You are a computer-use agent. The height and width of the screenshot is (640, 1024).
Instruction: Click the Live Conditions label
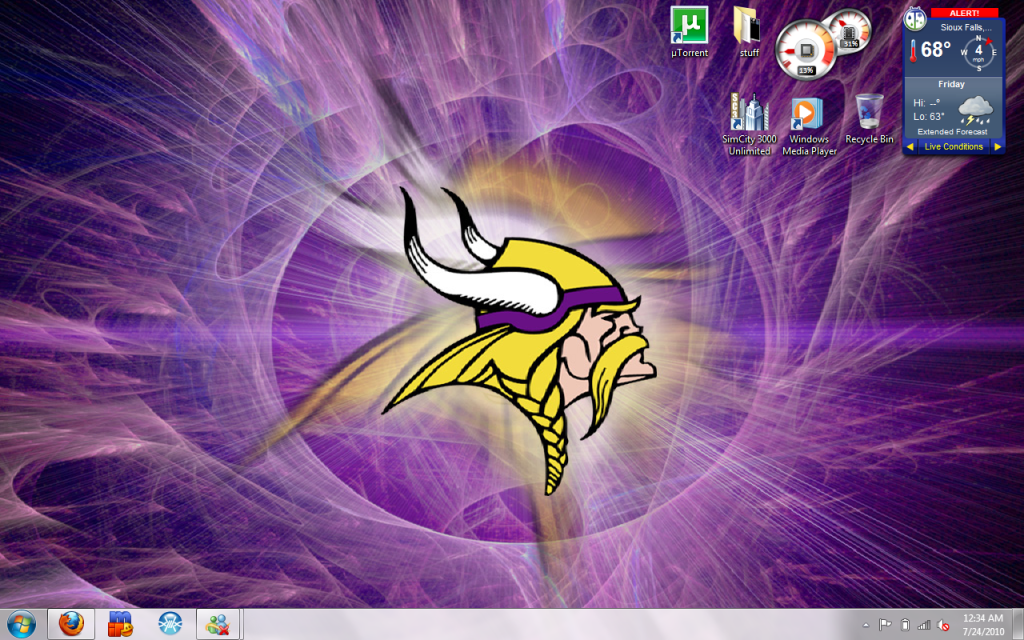point(953,147)
